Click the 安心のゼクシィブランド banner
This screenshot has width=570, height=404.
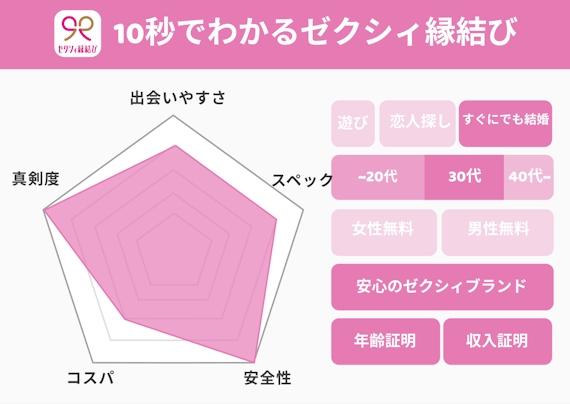(442, 287)
